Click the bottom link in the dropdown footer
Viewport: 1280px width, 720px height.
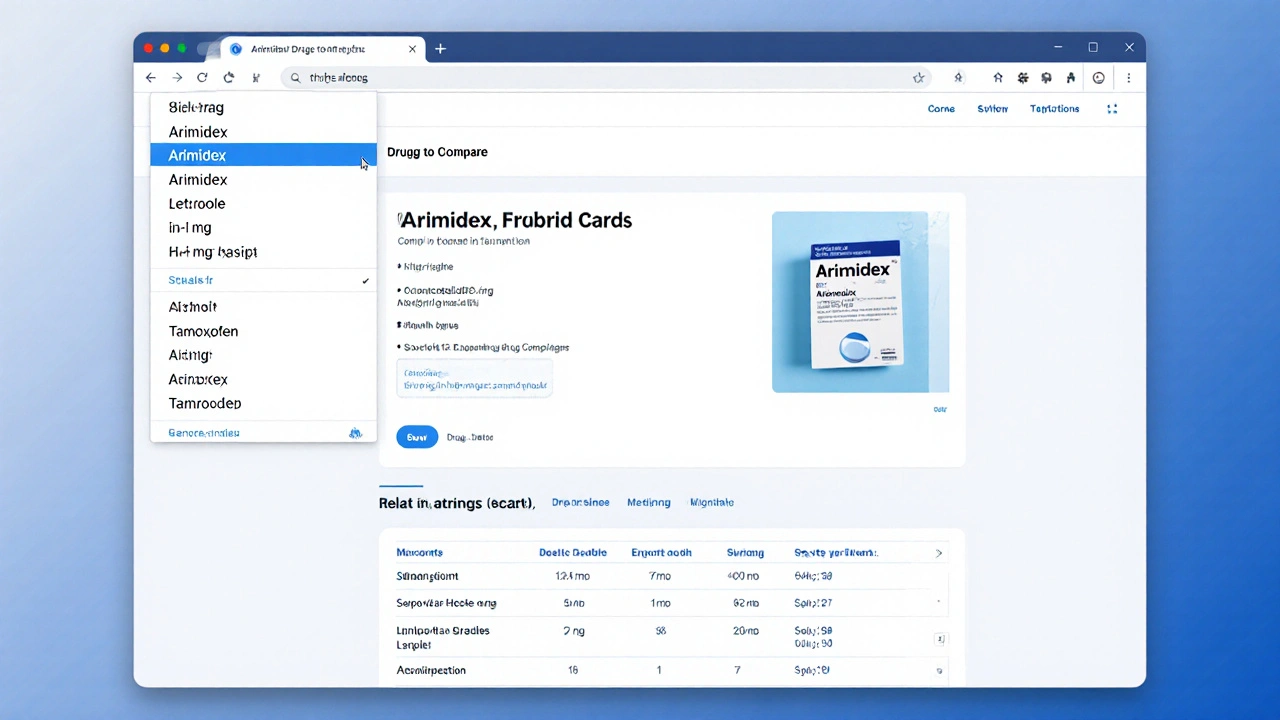204,433
